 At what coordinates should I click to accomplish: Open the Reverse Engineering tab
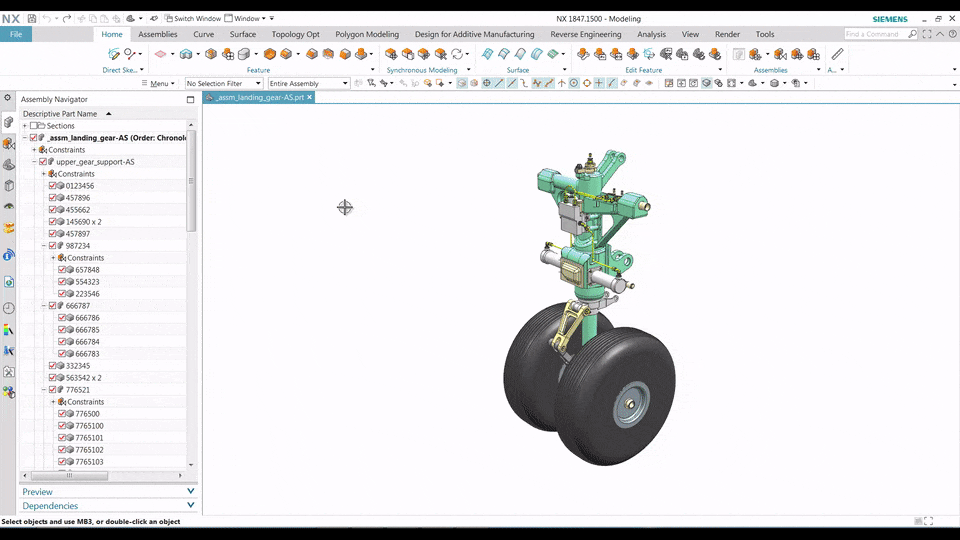[x=586, y=34]
